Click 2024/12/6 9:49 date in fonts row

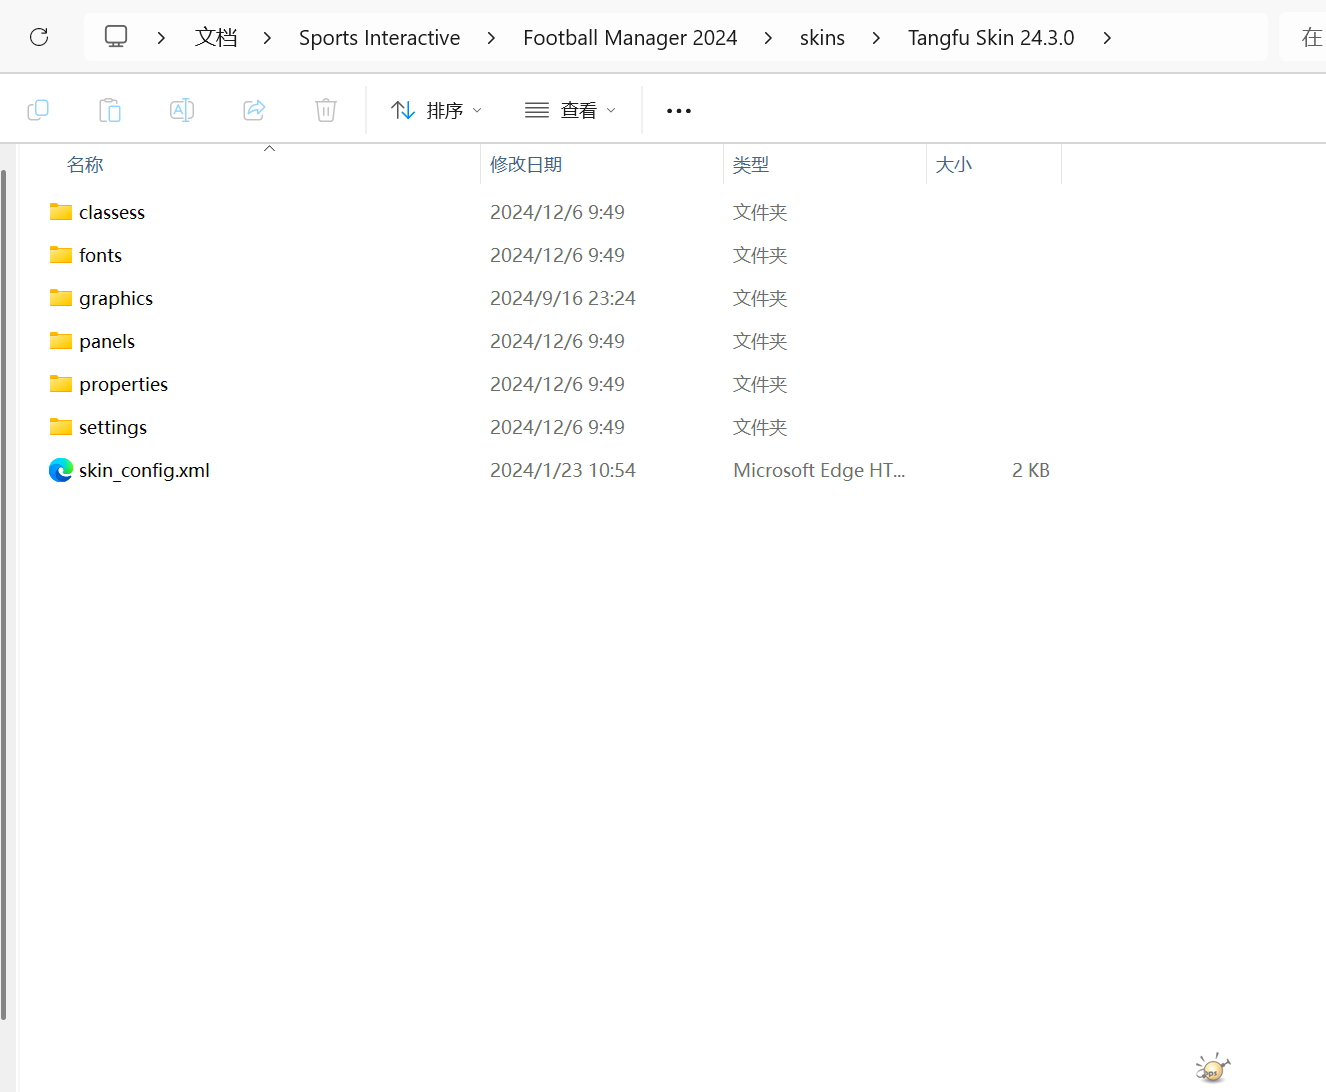coord(557,255)
